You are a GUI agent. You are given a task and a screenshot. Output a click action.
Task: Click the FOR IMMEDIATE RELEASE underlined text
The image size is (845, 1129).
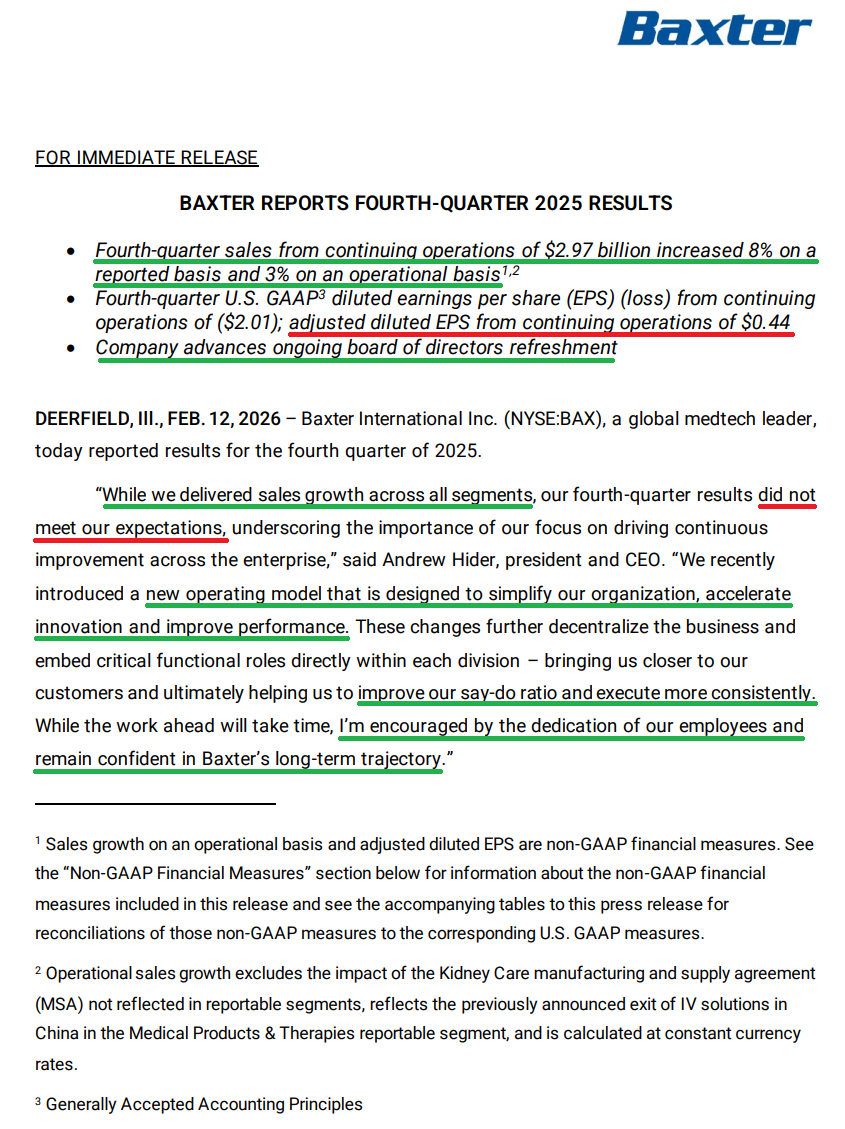click(x=146, y=158)
